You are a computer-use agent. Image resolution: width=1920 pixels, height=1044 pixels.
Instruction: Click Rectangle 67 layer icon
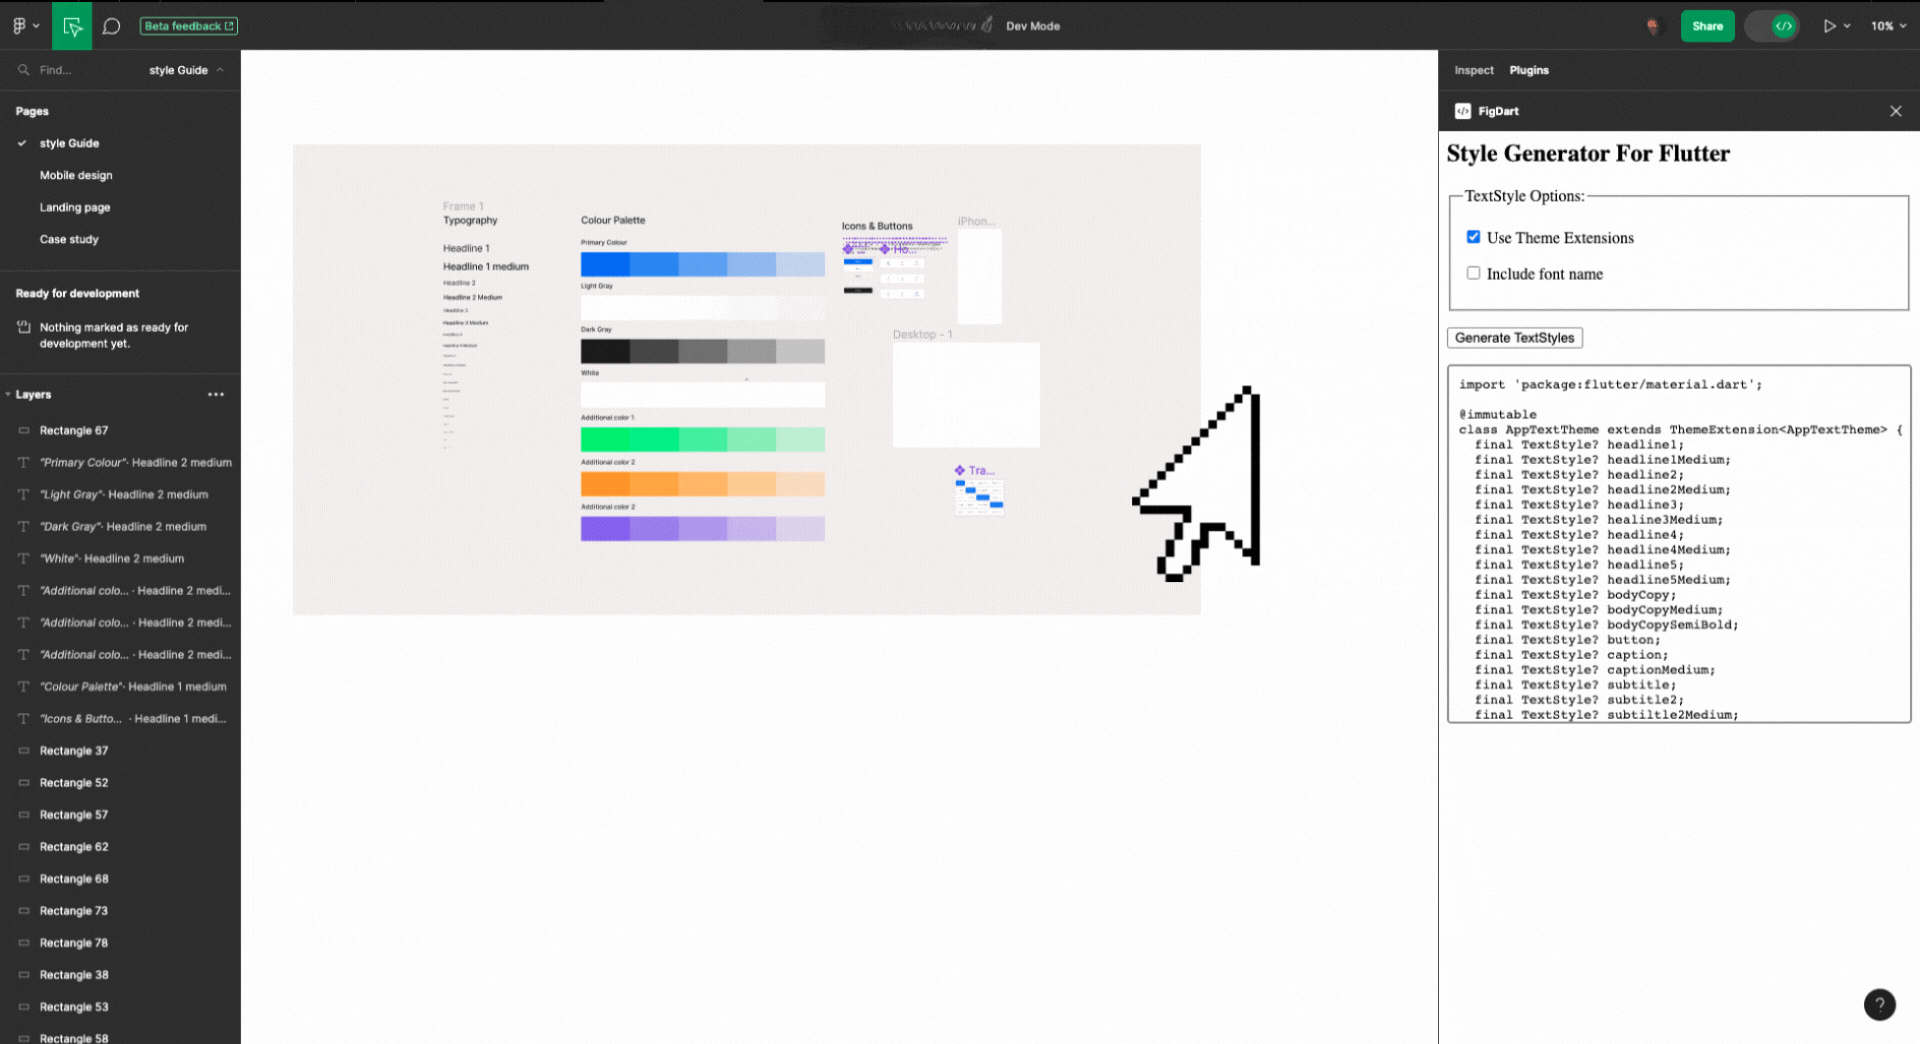tap(24, 430)
